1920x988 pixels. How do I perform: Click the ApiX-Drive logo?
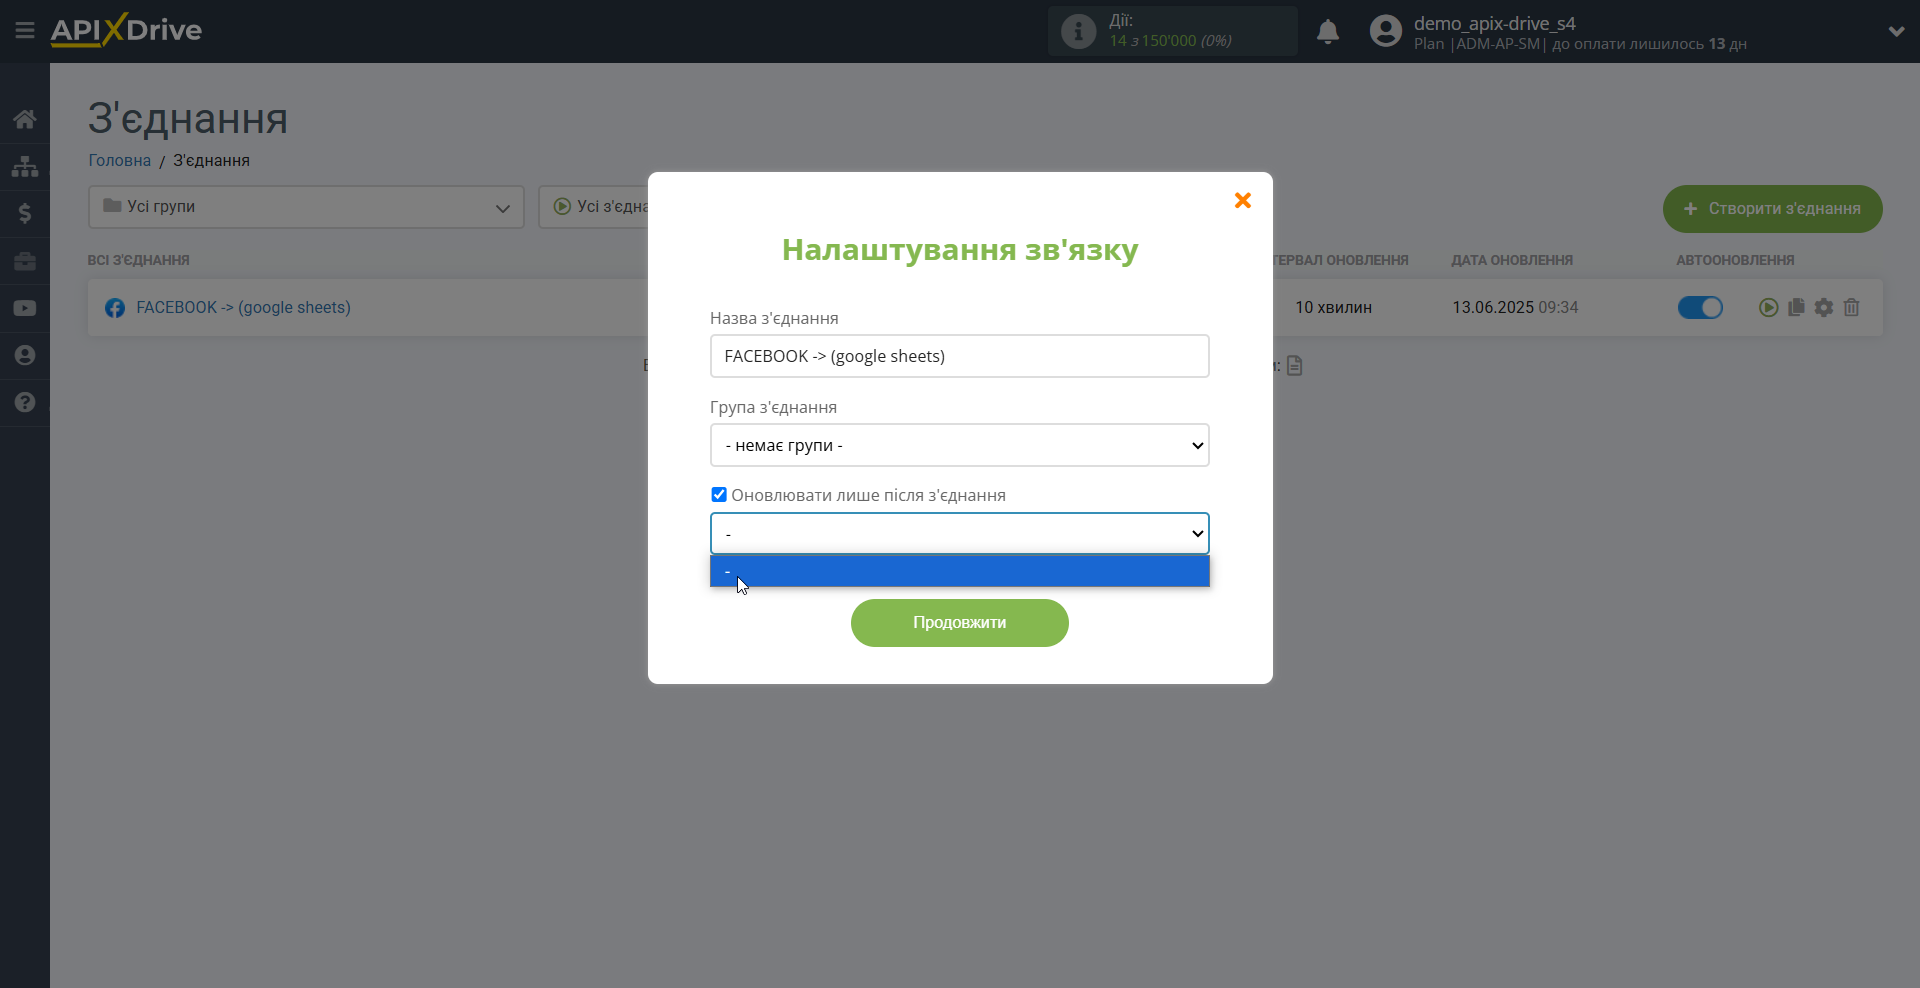(126, 30)
